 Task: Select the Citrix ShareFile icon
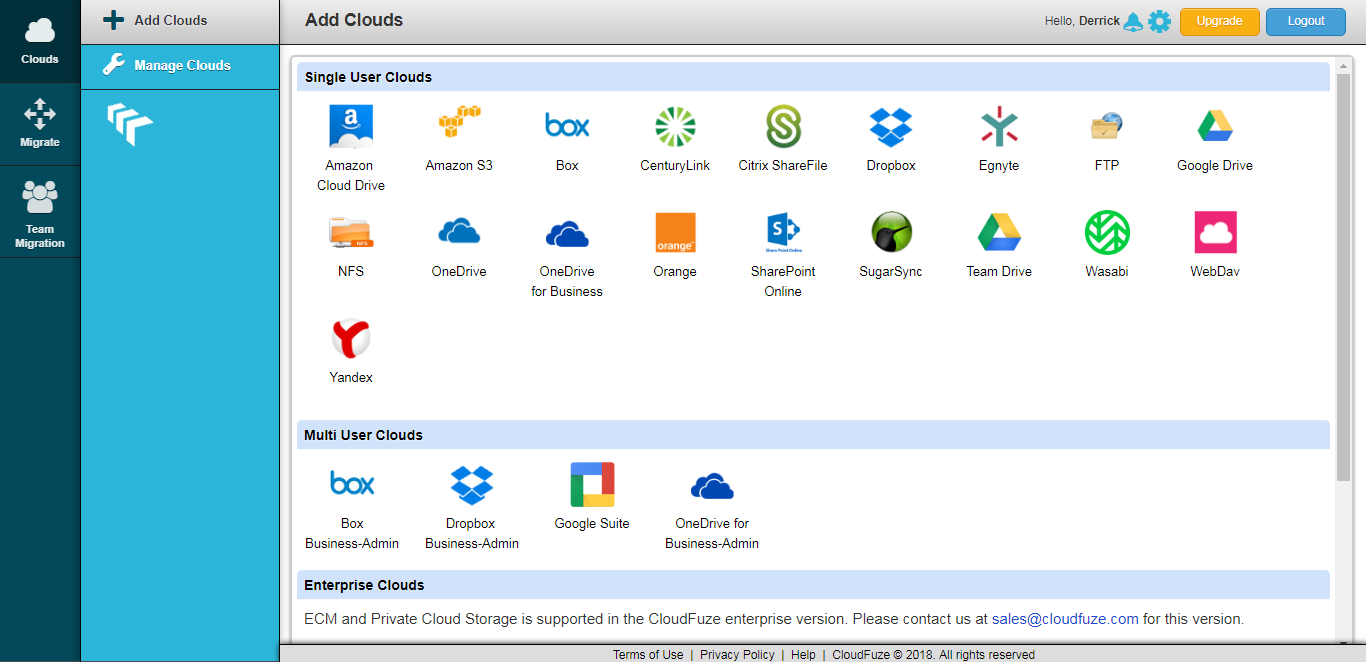pos(783,127)
